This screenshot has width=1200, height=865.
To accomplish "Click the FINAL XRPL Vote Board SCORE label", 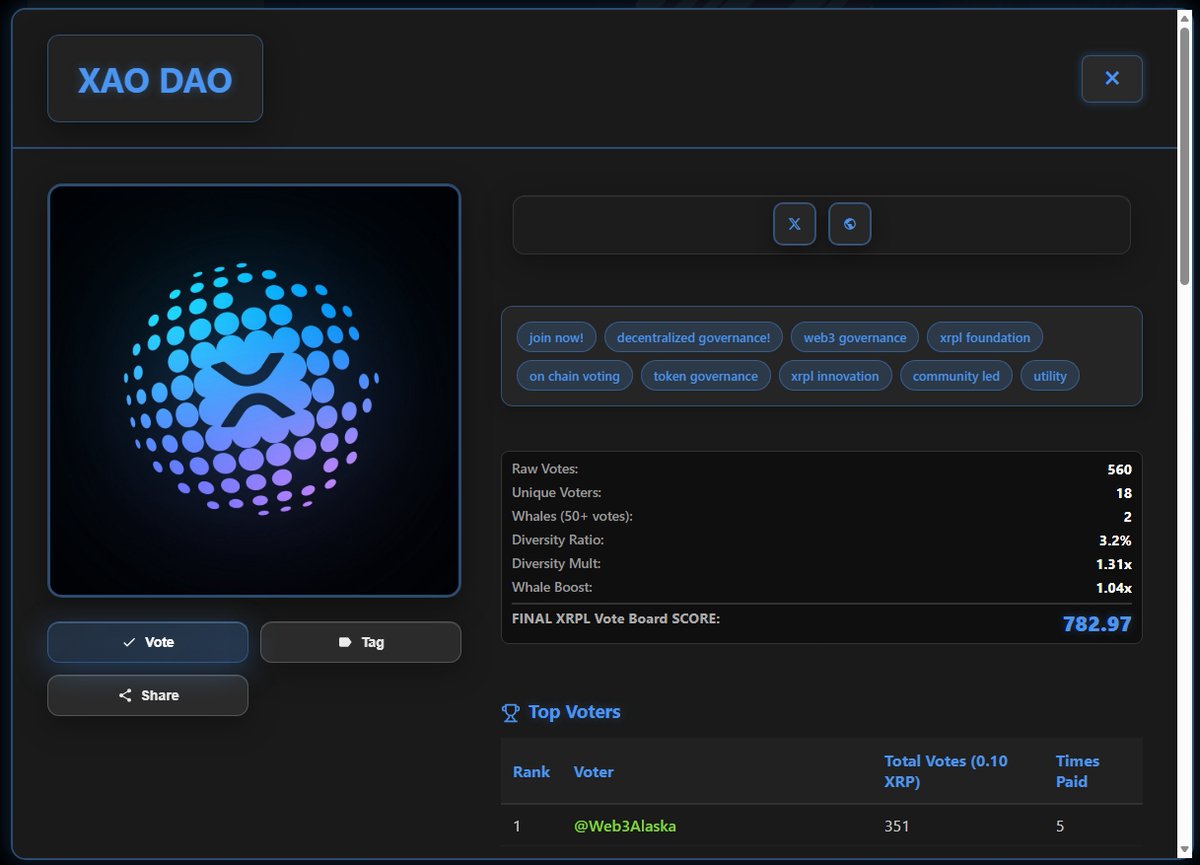I will (616, 619).
